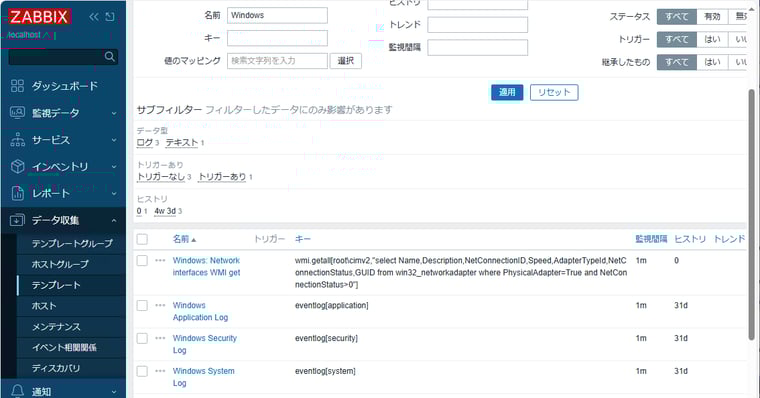Collapse the データ収集 menu chevron
Viewport: 760px width, 398px height.
[x=114, y=221]
